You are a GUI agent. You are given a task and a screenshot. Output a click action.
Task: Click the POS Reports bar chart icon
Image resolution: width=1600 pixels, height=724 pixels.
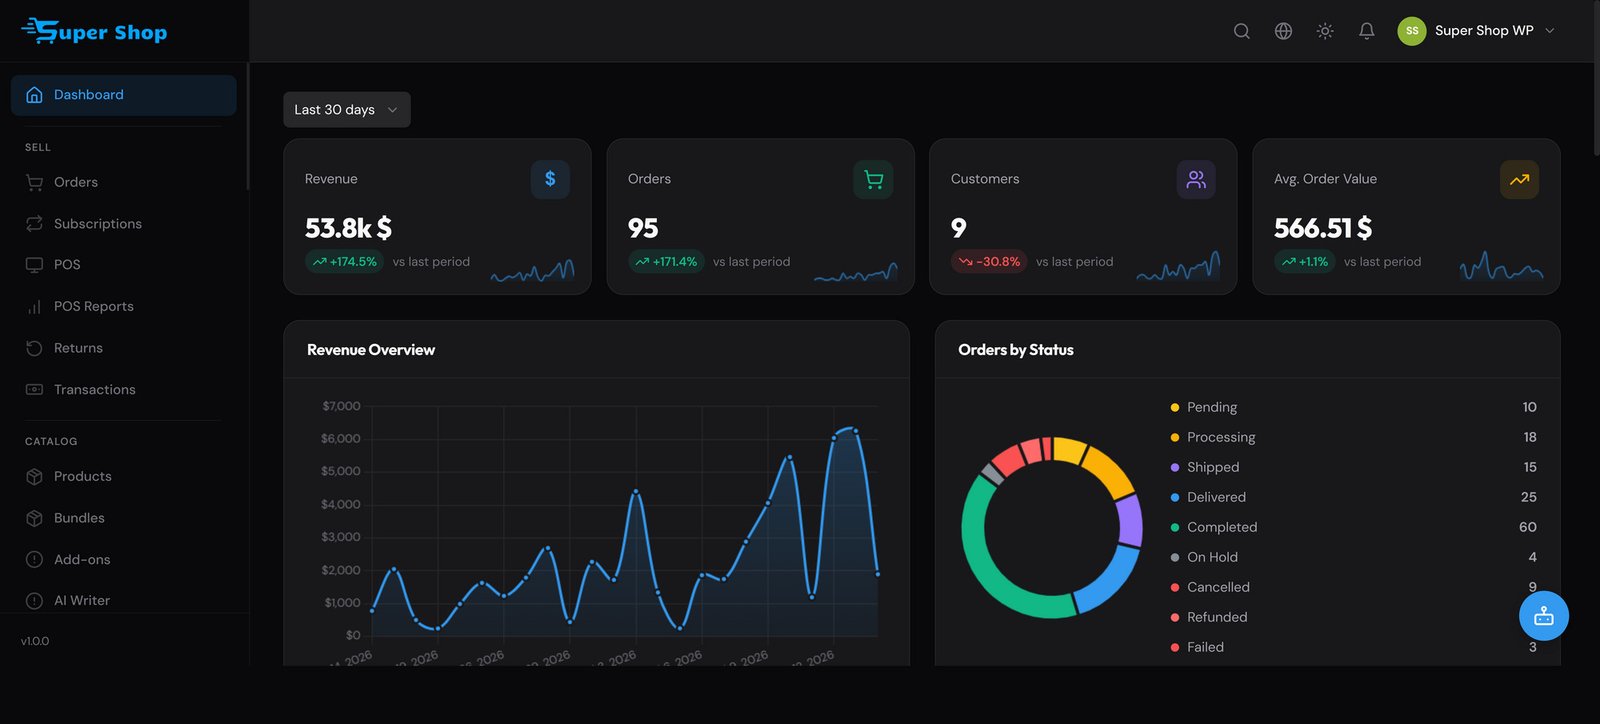34,307
